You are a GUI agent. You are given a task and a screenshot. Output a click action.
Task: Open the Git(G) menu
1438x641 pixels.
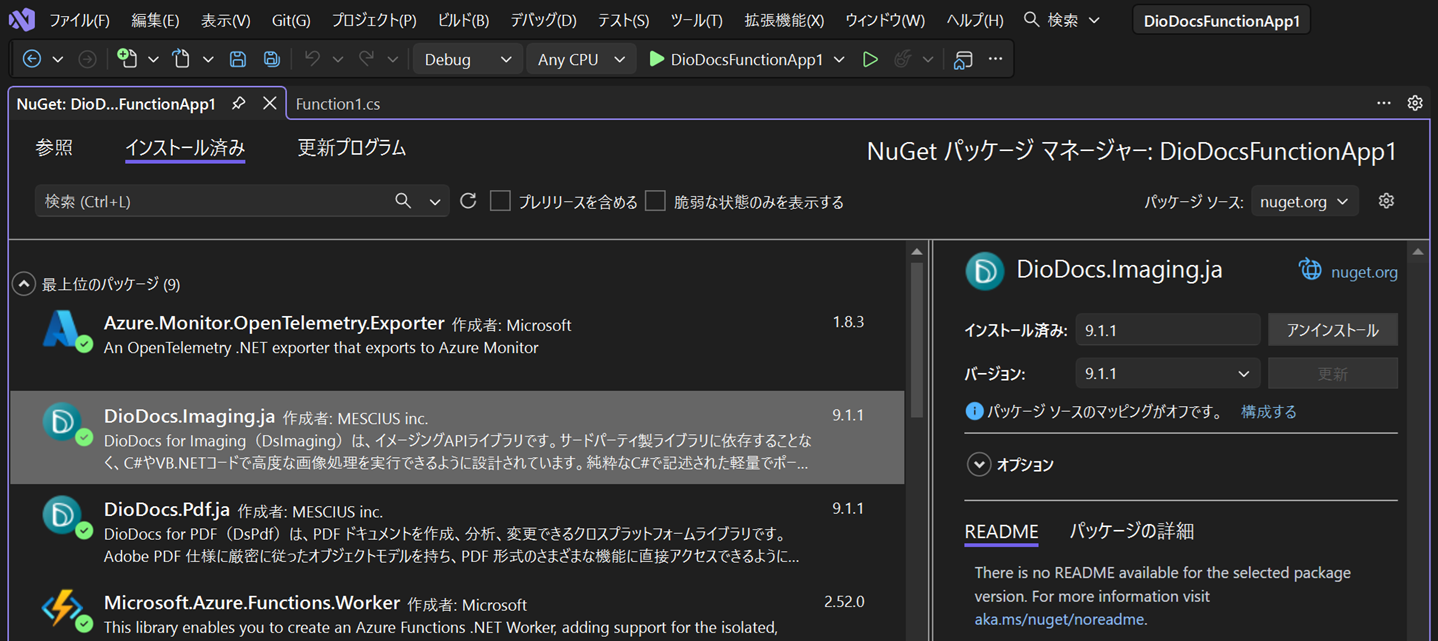(291, 20)
